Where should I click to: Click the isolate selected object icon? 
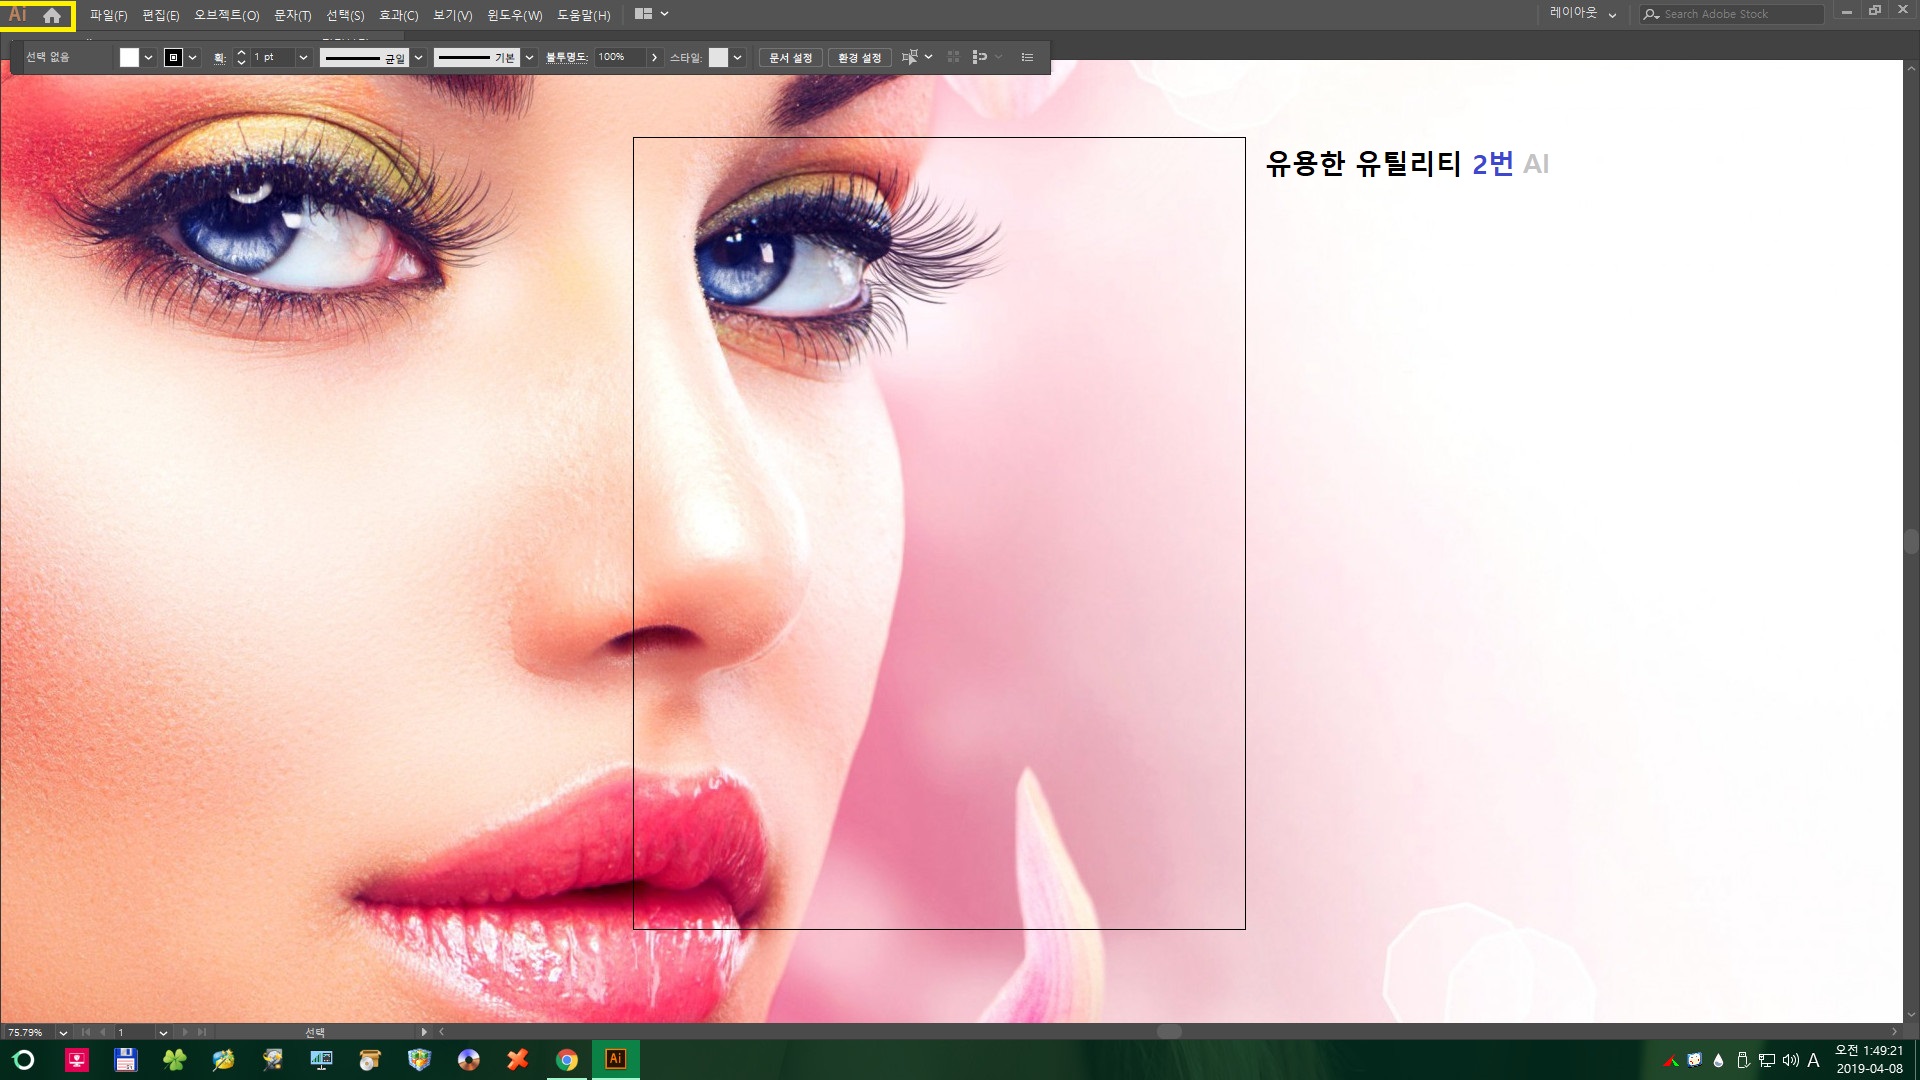[x=953, y=57]
